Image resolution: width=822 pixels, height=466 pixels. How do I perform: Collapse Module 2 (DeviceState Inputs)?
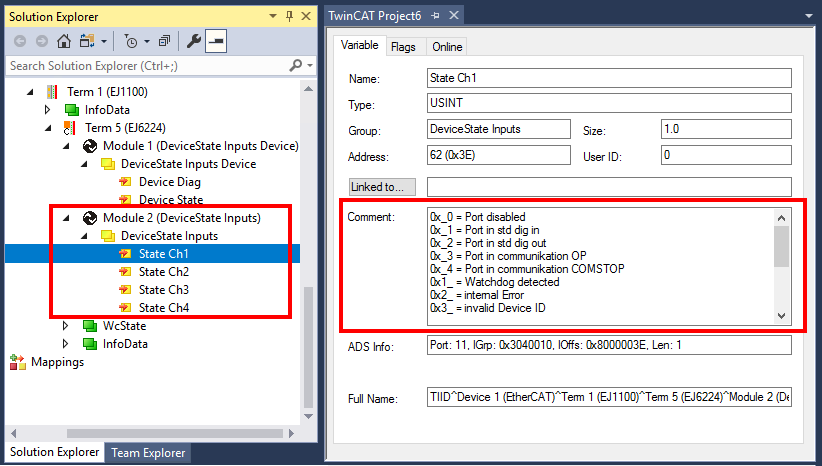tap(67, 218)
